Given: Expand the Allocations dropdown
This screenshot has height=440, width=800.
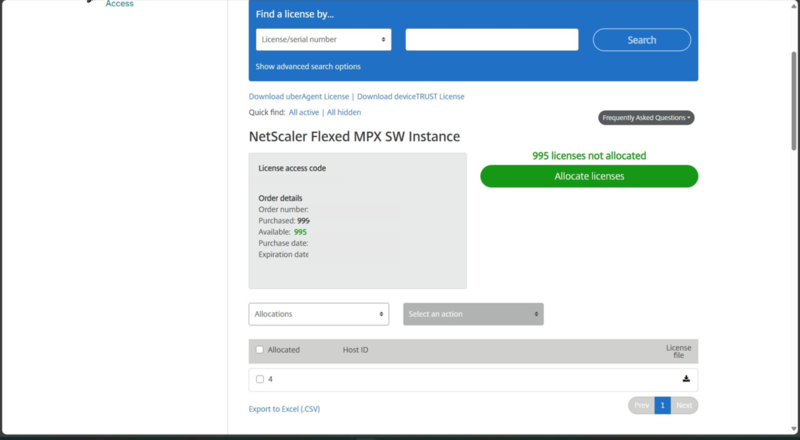Looking at the screenshot, I should (319, 314).
